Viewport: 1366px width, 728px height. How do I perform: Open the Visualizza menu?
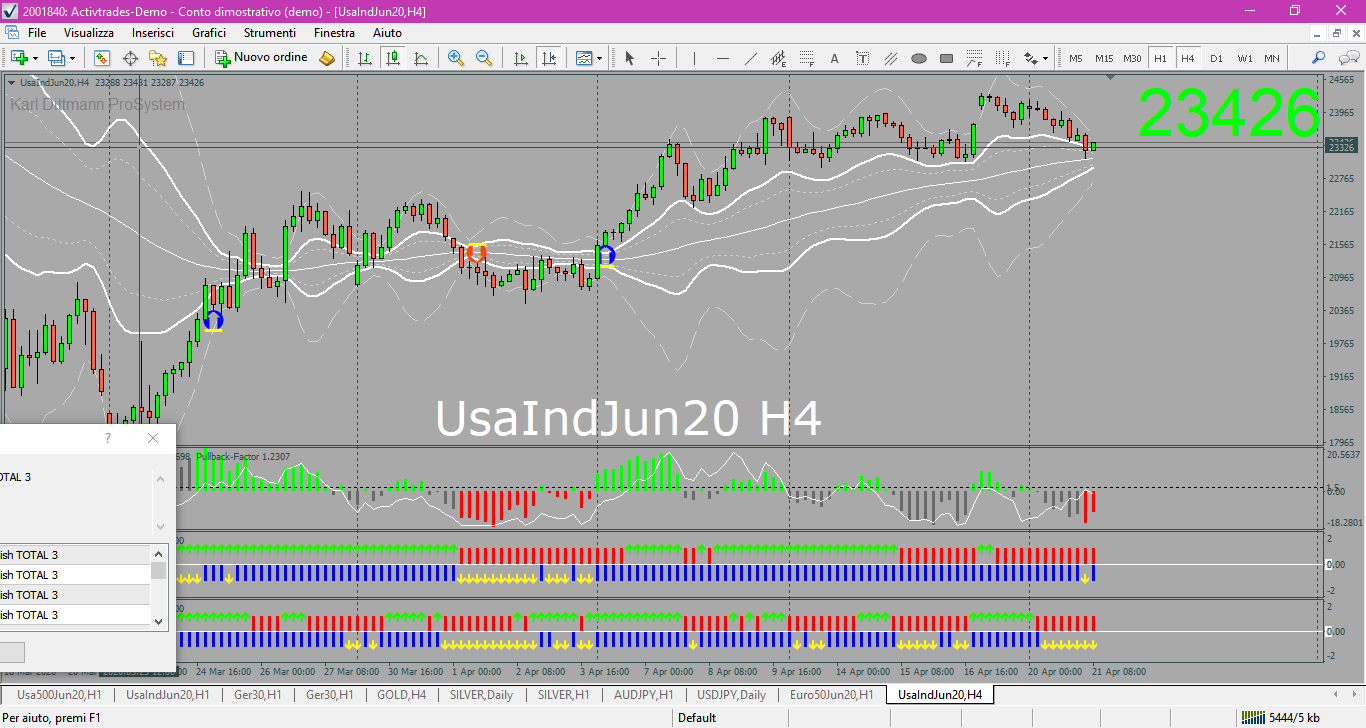click(x=89, y=33)
